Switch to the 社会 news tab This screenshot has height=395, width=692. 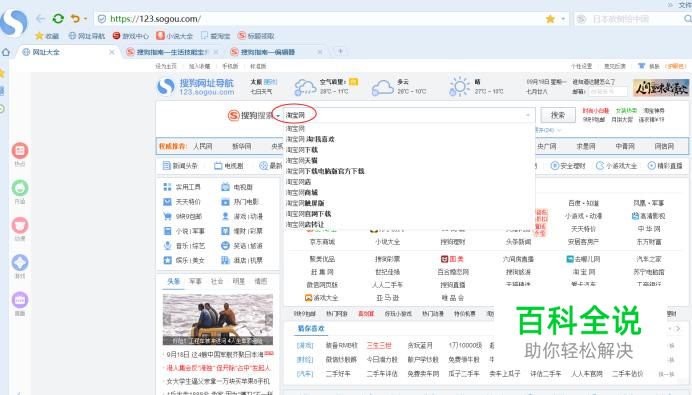click(217, 281)
